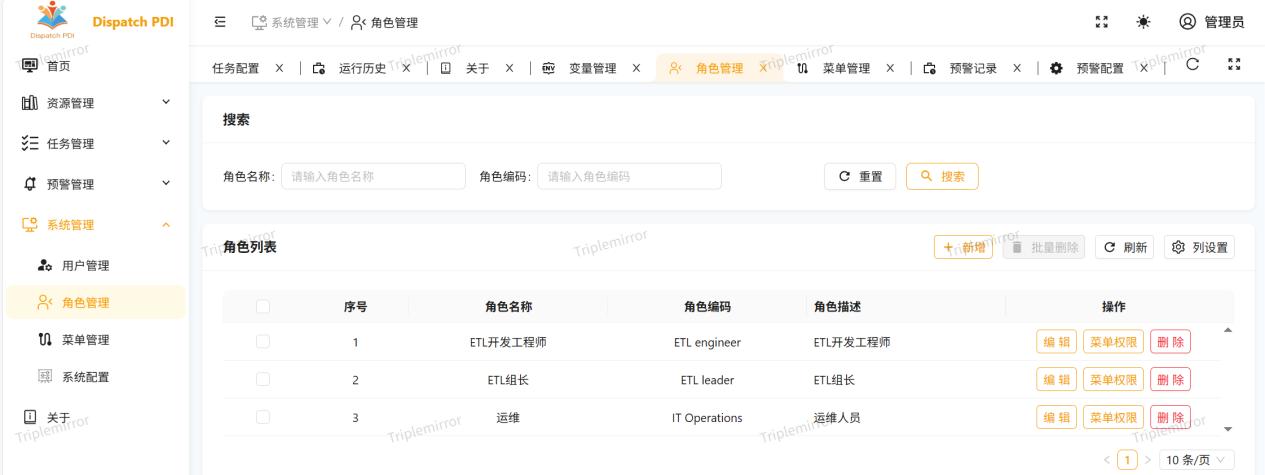1265x475 pixels.
Task: Switch to the 菜单管理 tab
Action: pos(845,68)
